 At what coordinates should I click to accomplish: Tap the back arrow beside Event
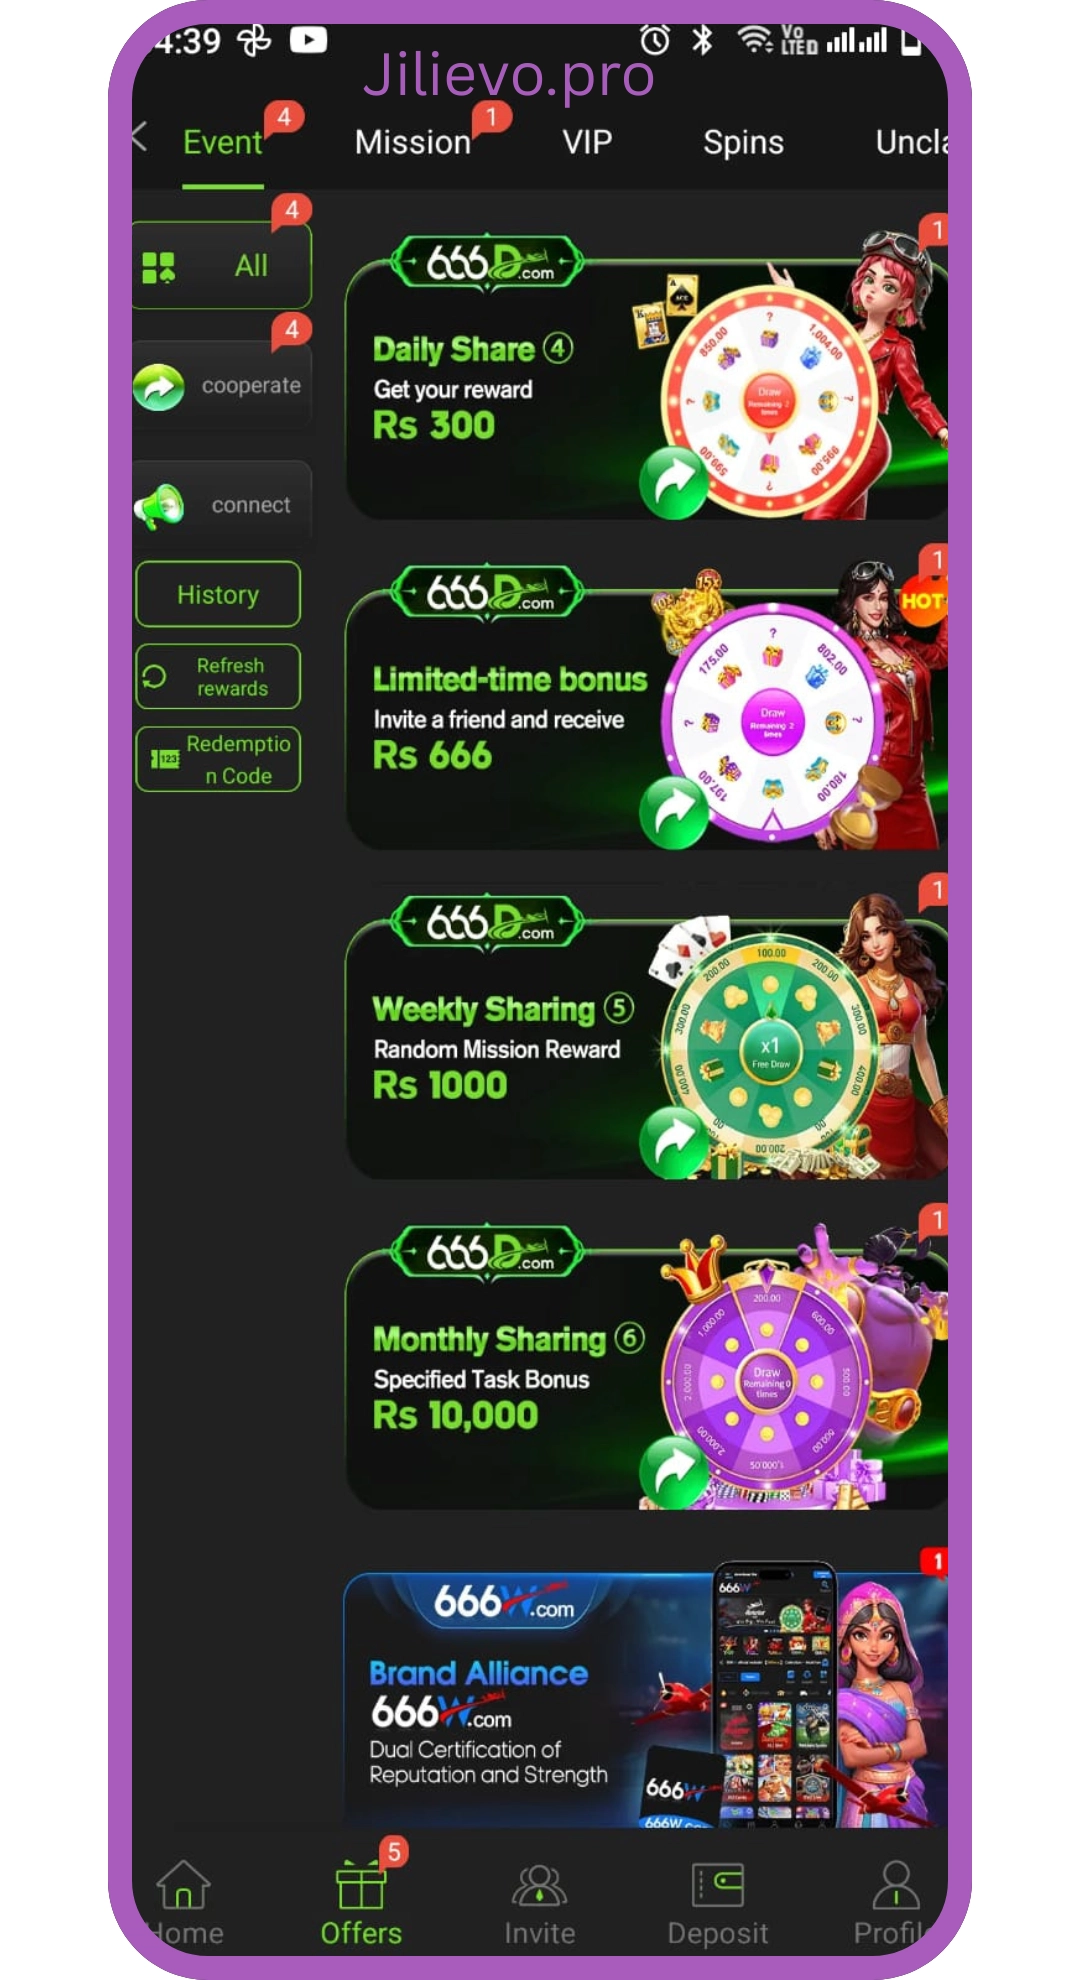tap(141, 138)
